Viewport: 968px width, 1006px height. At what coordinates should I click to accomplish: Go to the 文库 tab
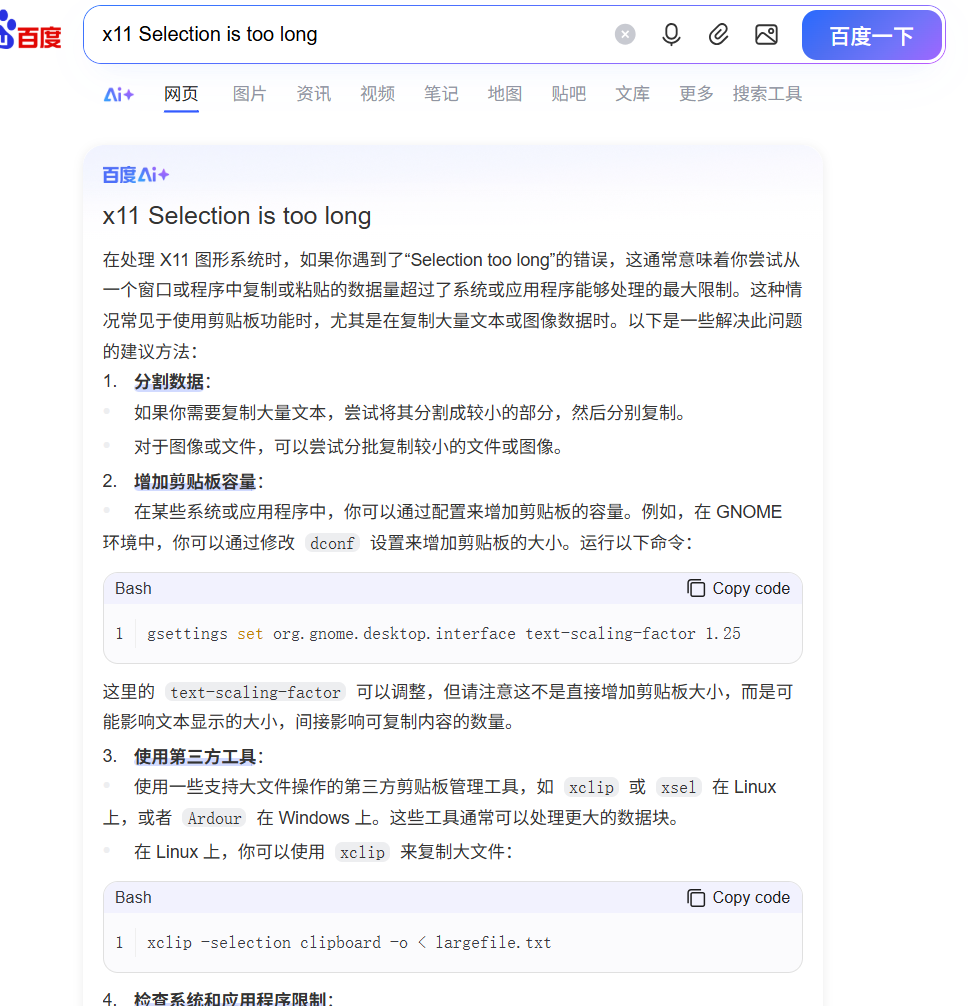point(633,94)
